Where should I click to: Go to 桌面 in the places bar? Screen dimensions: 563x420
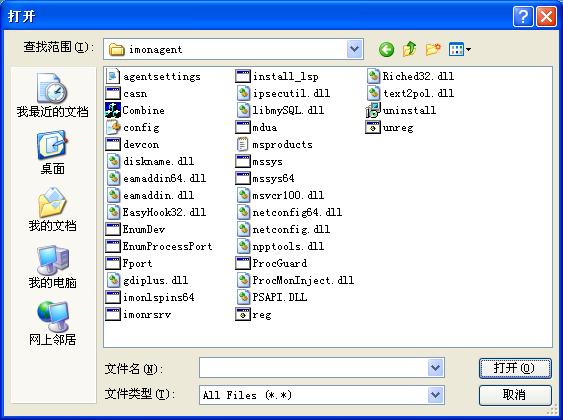[52, 153]
